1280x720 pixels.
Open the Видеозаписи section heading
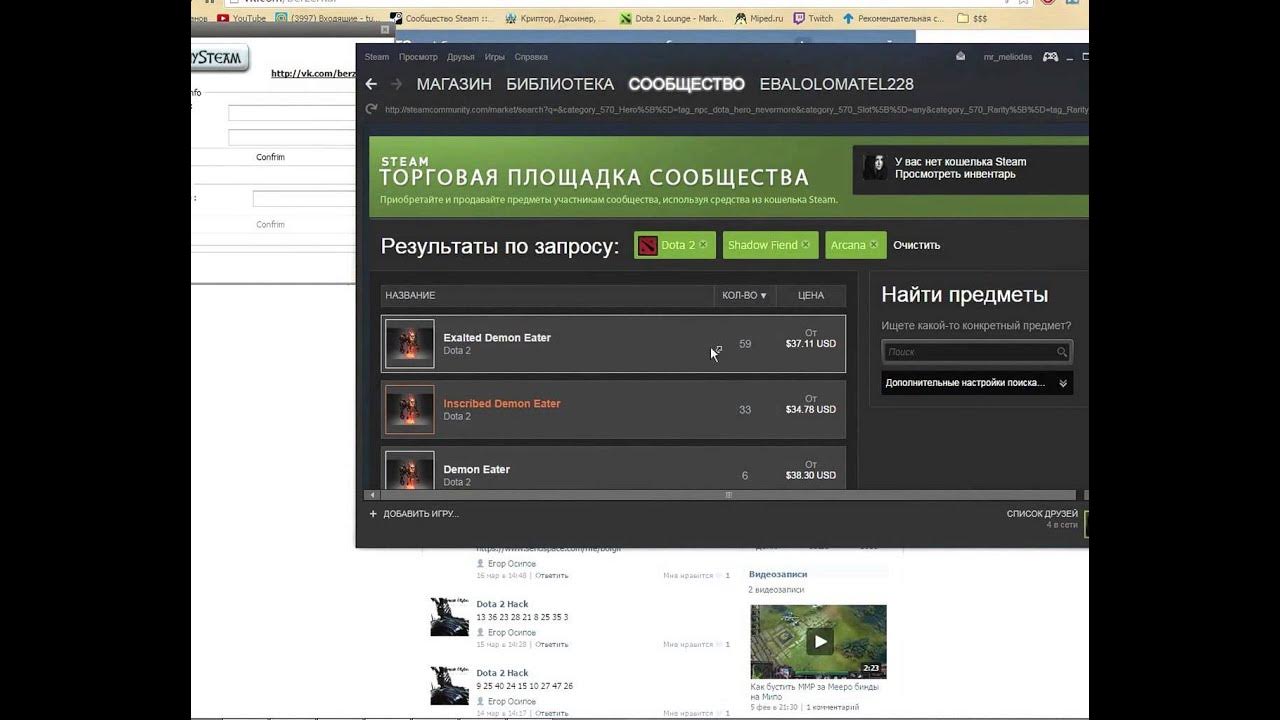pos(778,574)
